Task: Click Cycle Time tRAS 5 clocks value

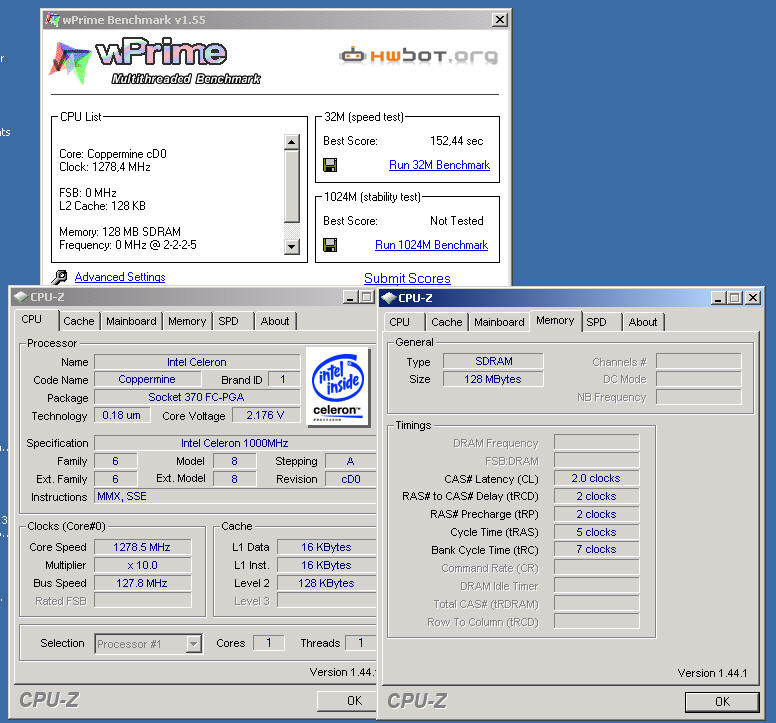Action: 596,532
